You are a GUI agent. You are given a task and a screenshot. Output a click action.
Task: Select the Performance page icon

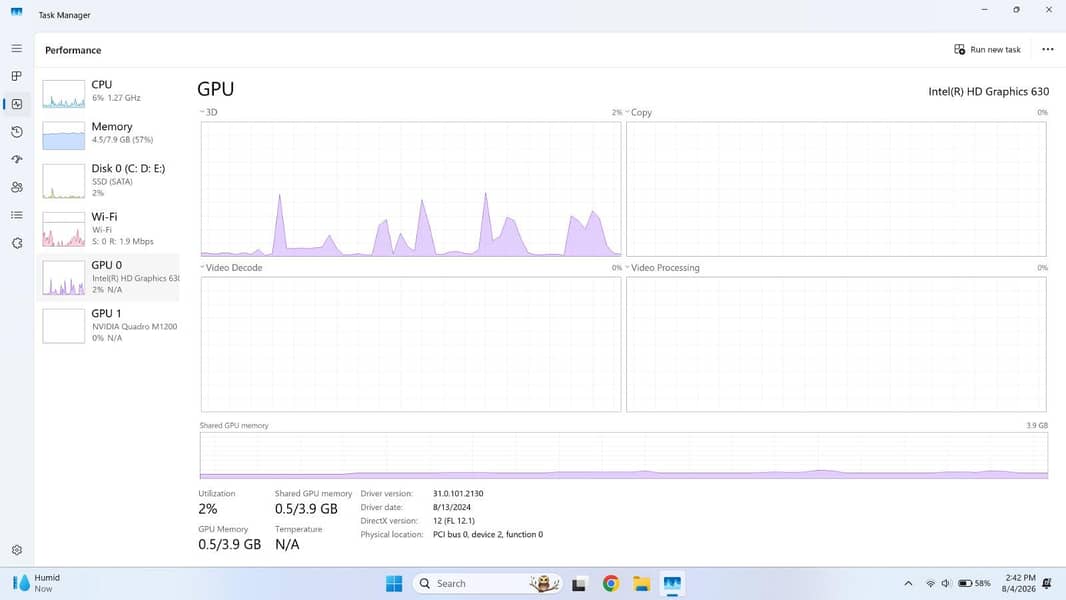pyautogui.click(x=17, y=104)
